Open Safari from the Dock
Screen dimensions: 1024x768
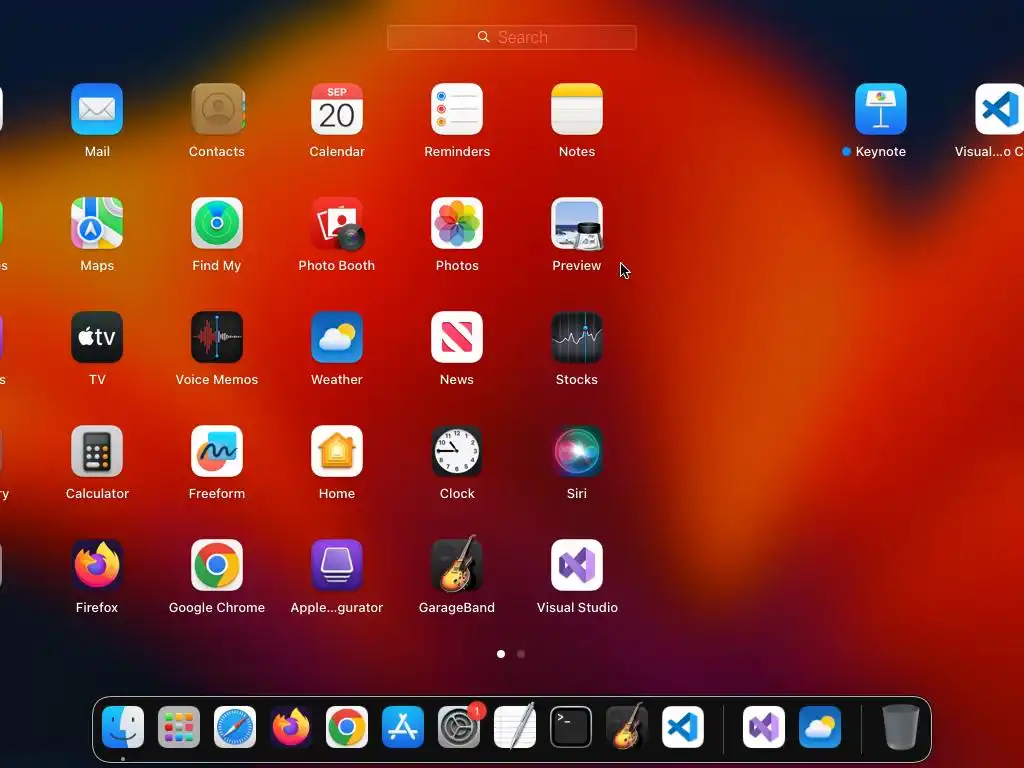(235, 727)
